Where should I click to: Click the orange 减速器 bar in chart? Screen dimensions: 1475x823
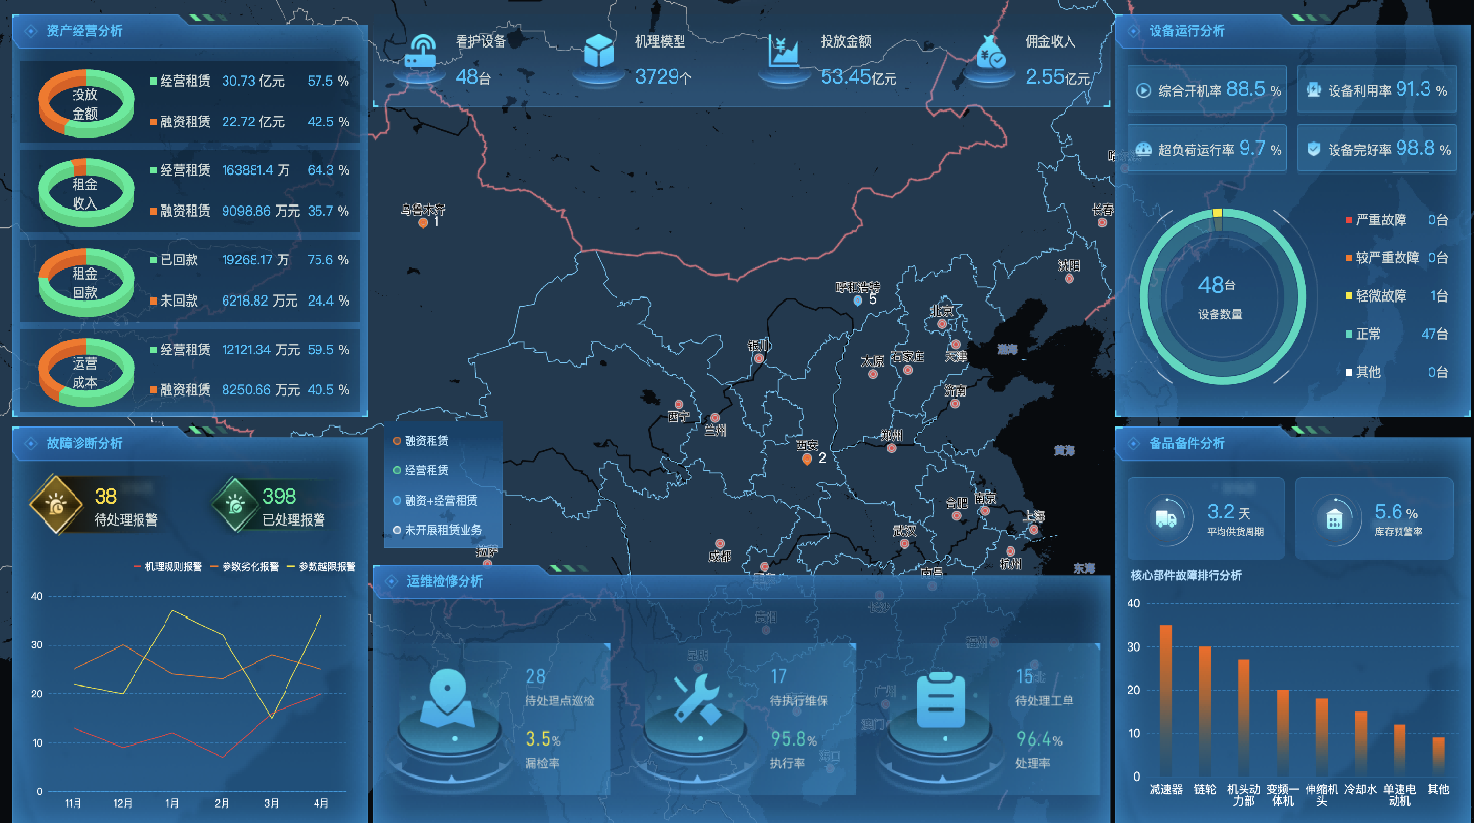(x=1165, y=700)
